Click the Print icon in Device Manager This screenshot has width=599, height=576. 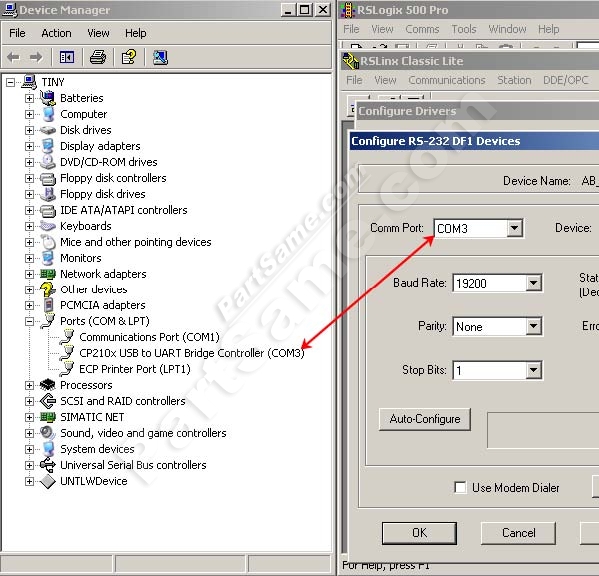[x=98, y=58]
